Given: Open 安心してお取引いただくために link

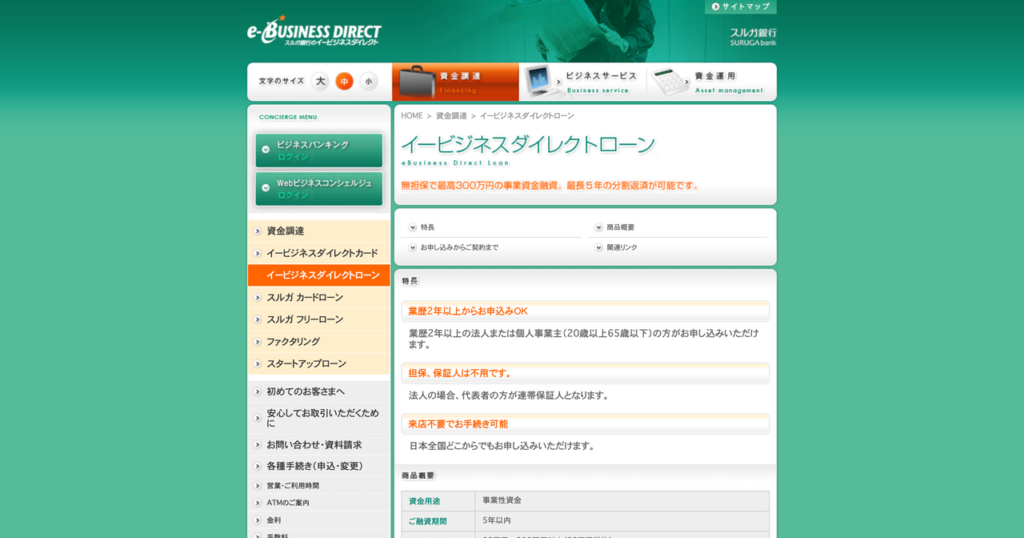Looking at the screenshot, I should point(319,418).
